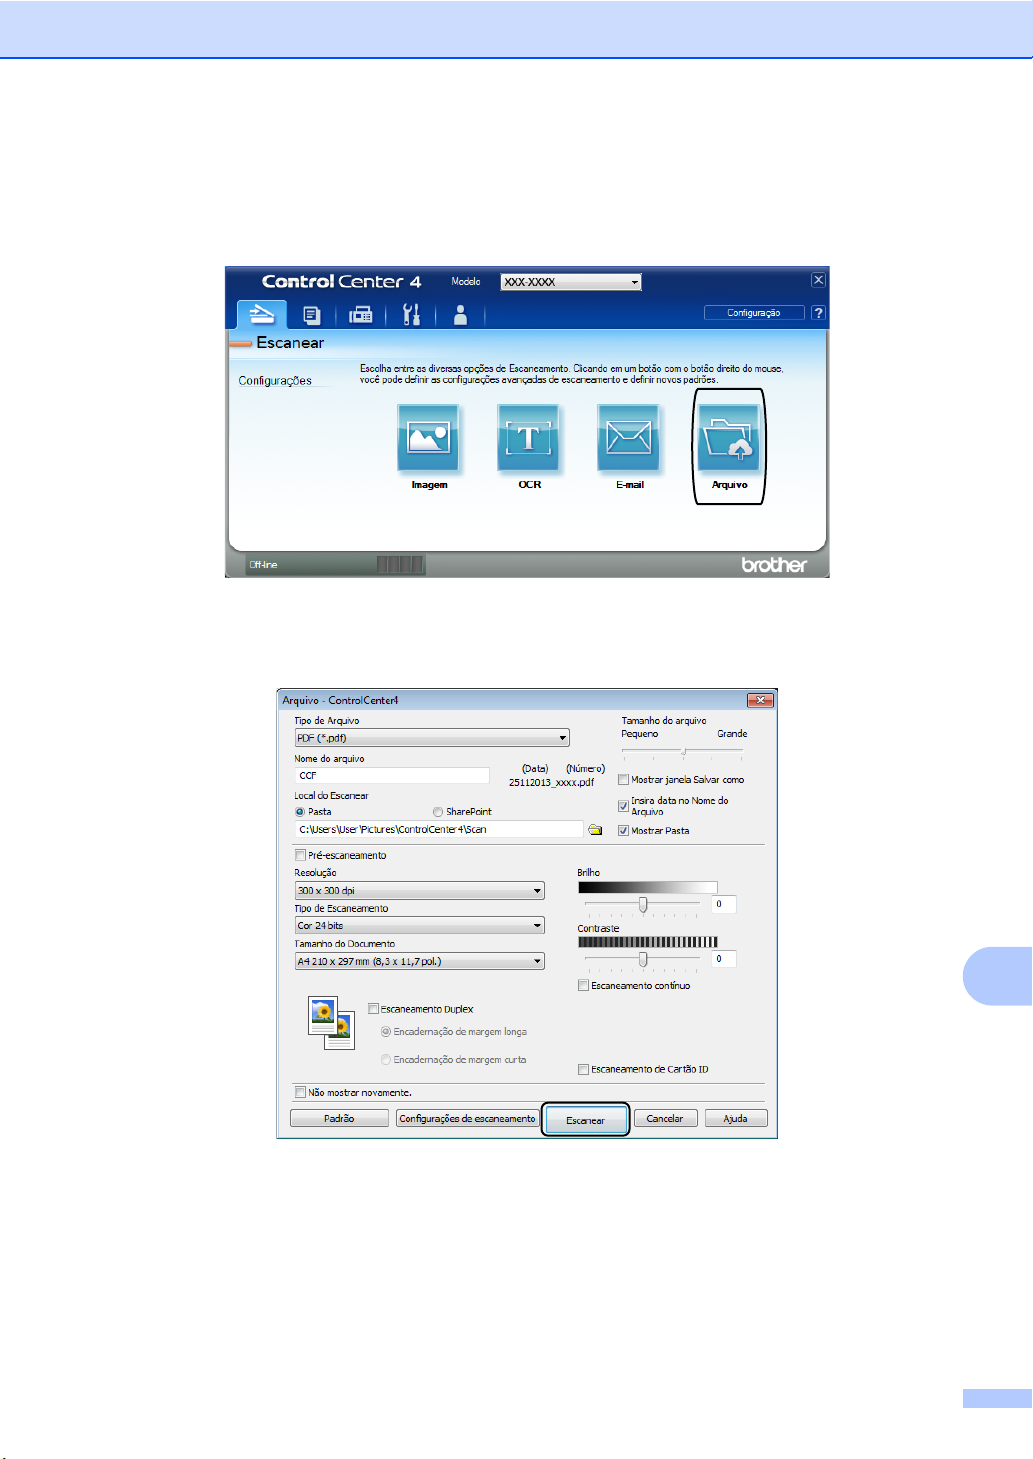
Task: Enable the Pré-escaneamento checkbox
Action: [x=301, y=855]
